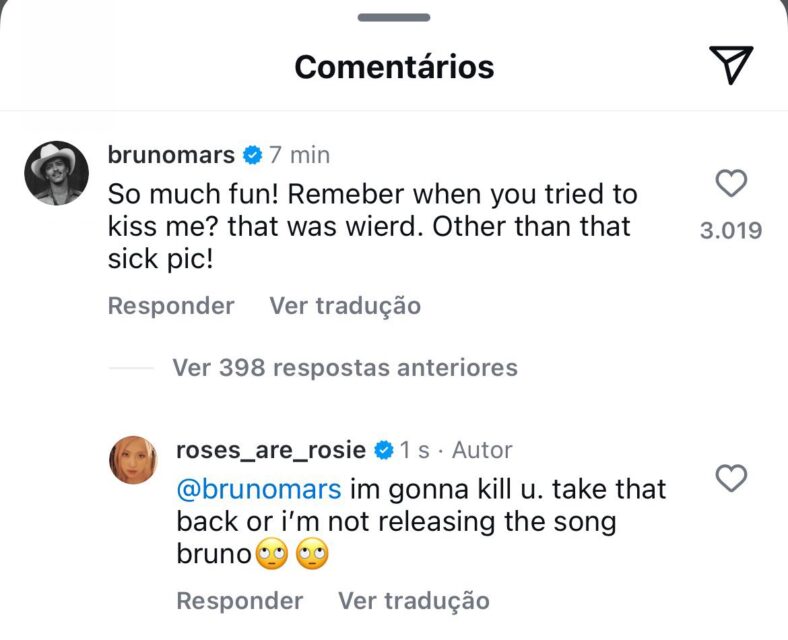Tap the Autor label on the reply
Screen dimensions: 788x640
pos(482,451)
